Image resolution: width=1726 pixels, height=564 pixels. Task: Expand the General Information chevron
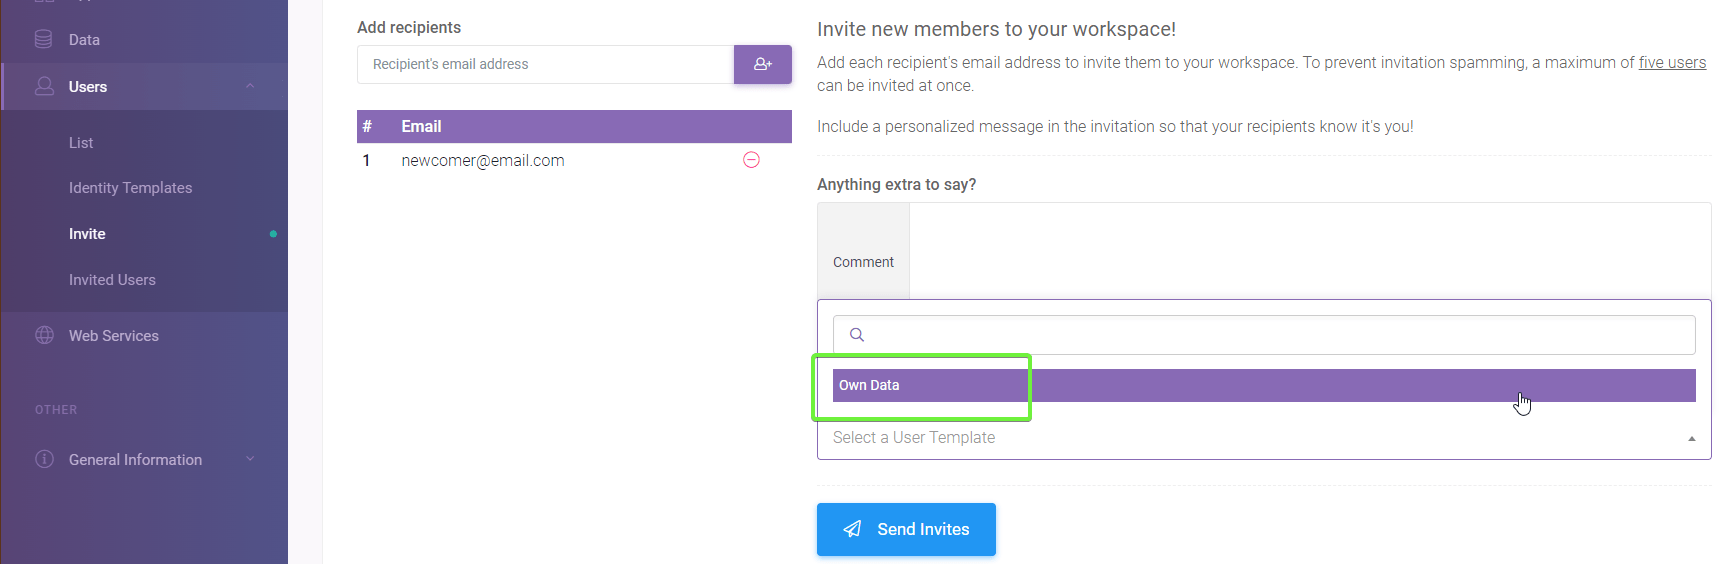coord(250,459)
